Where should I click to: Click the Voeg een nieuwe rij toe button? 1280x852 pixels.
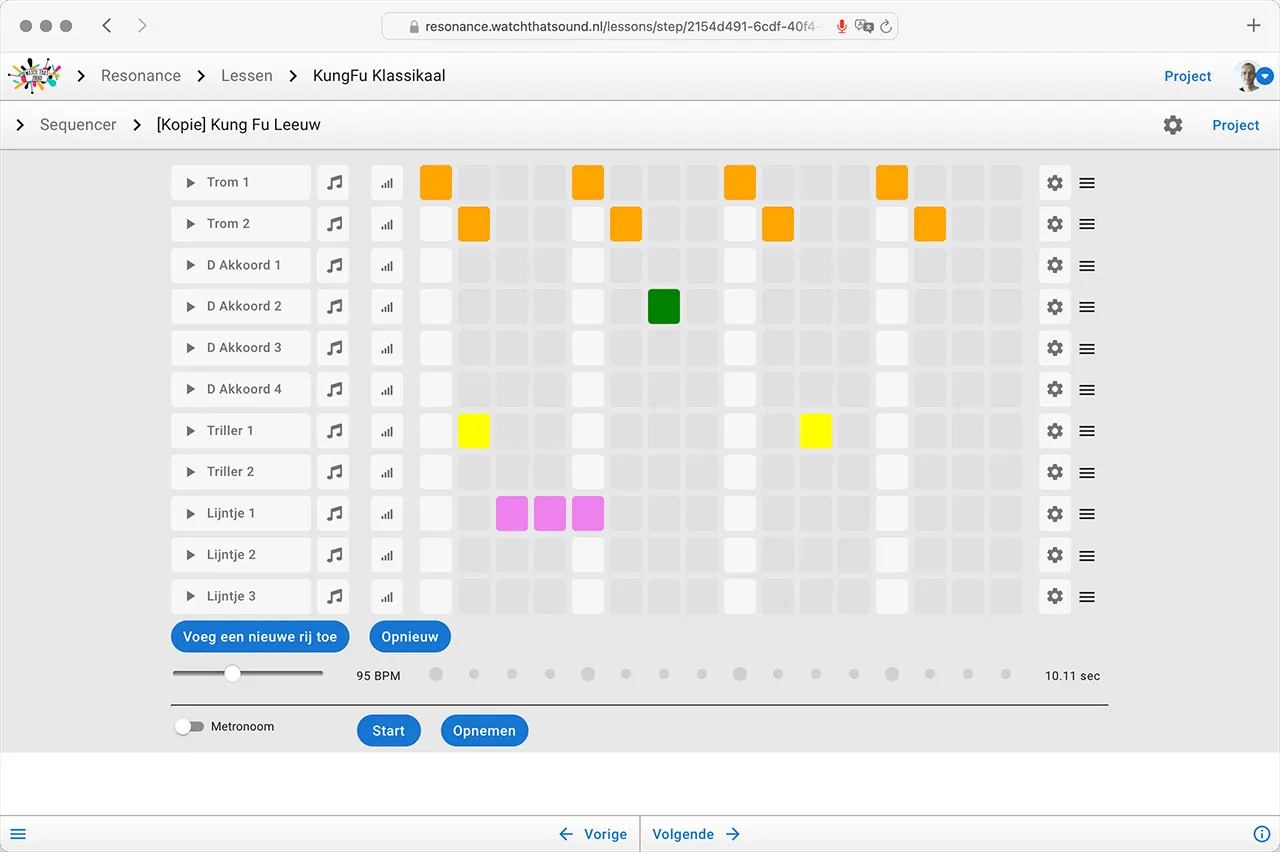[259, 636]
